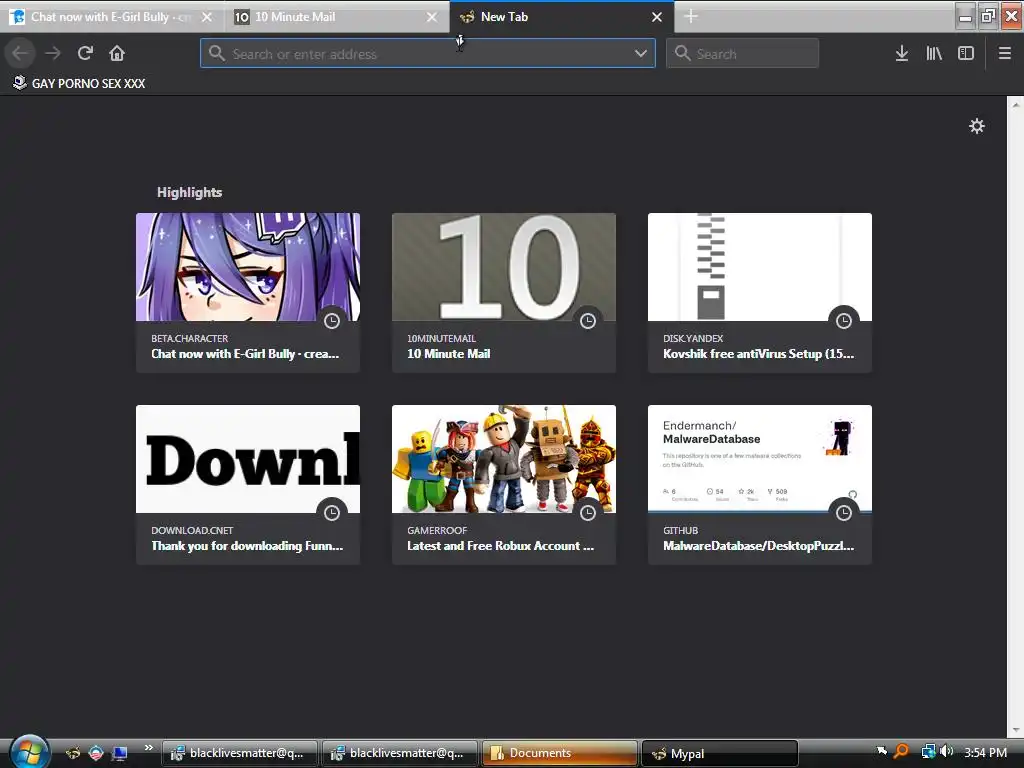Open Mypal taskbar button

click(x=720, y=753)
